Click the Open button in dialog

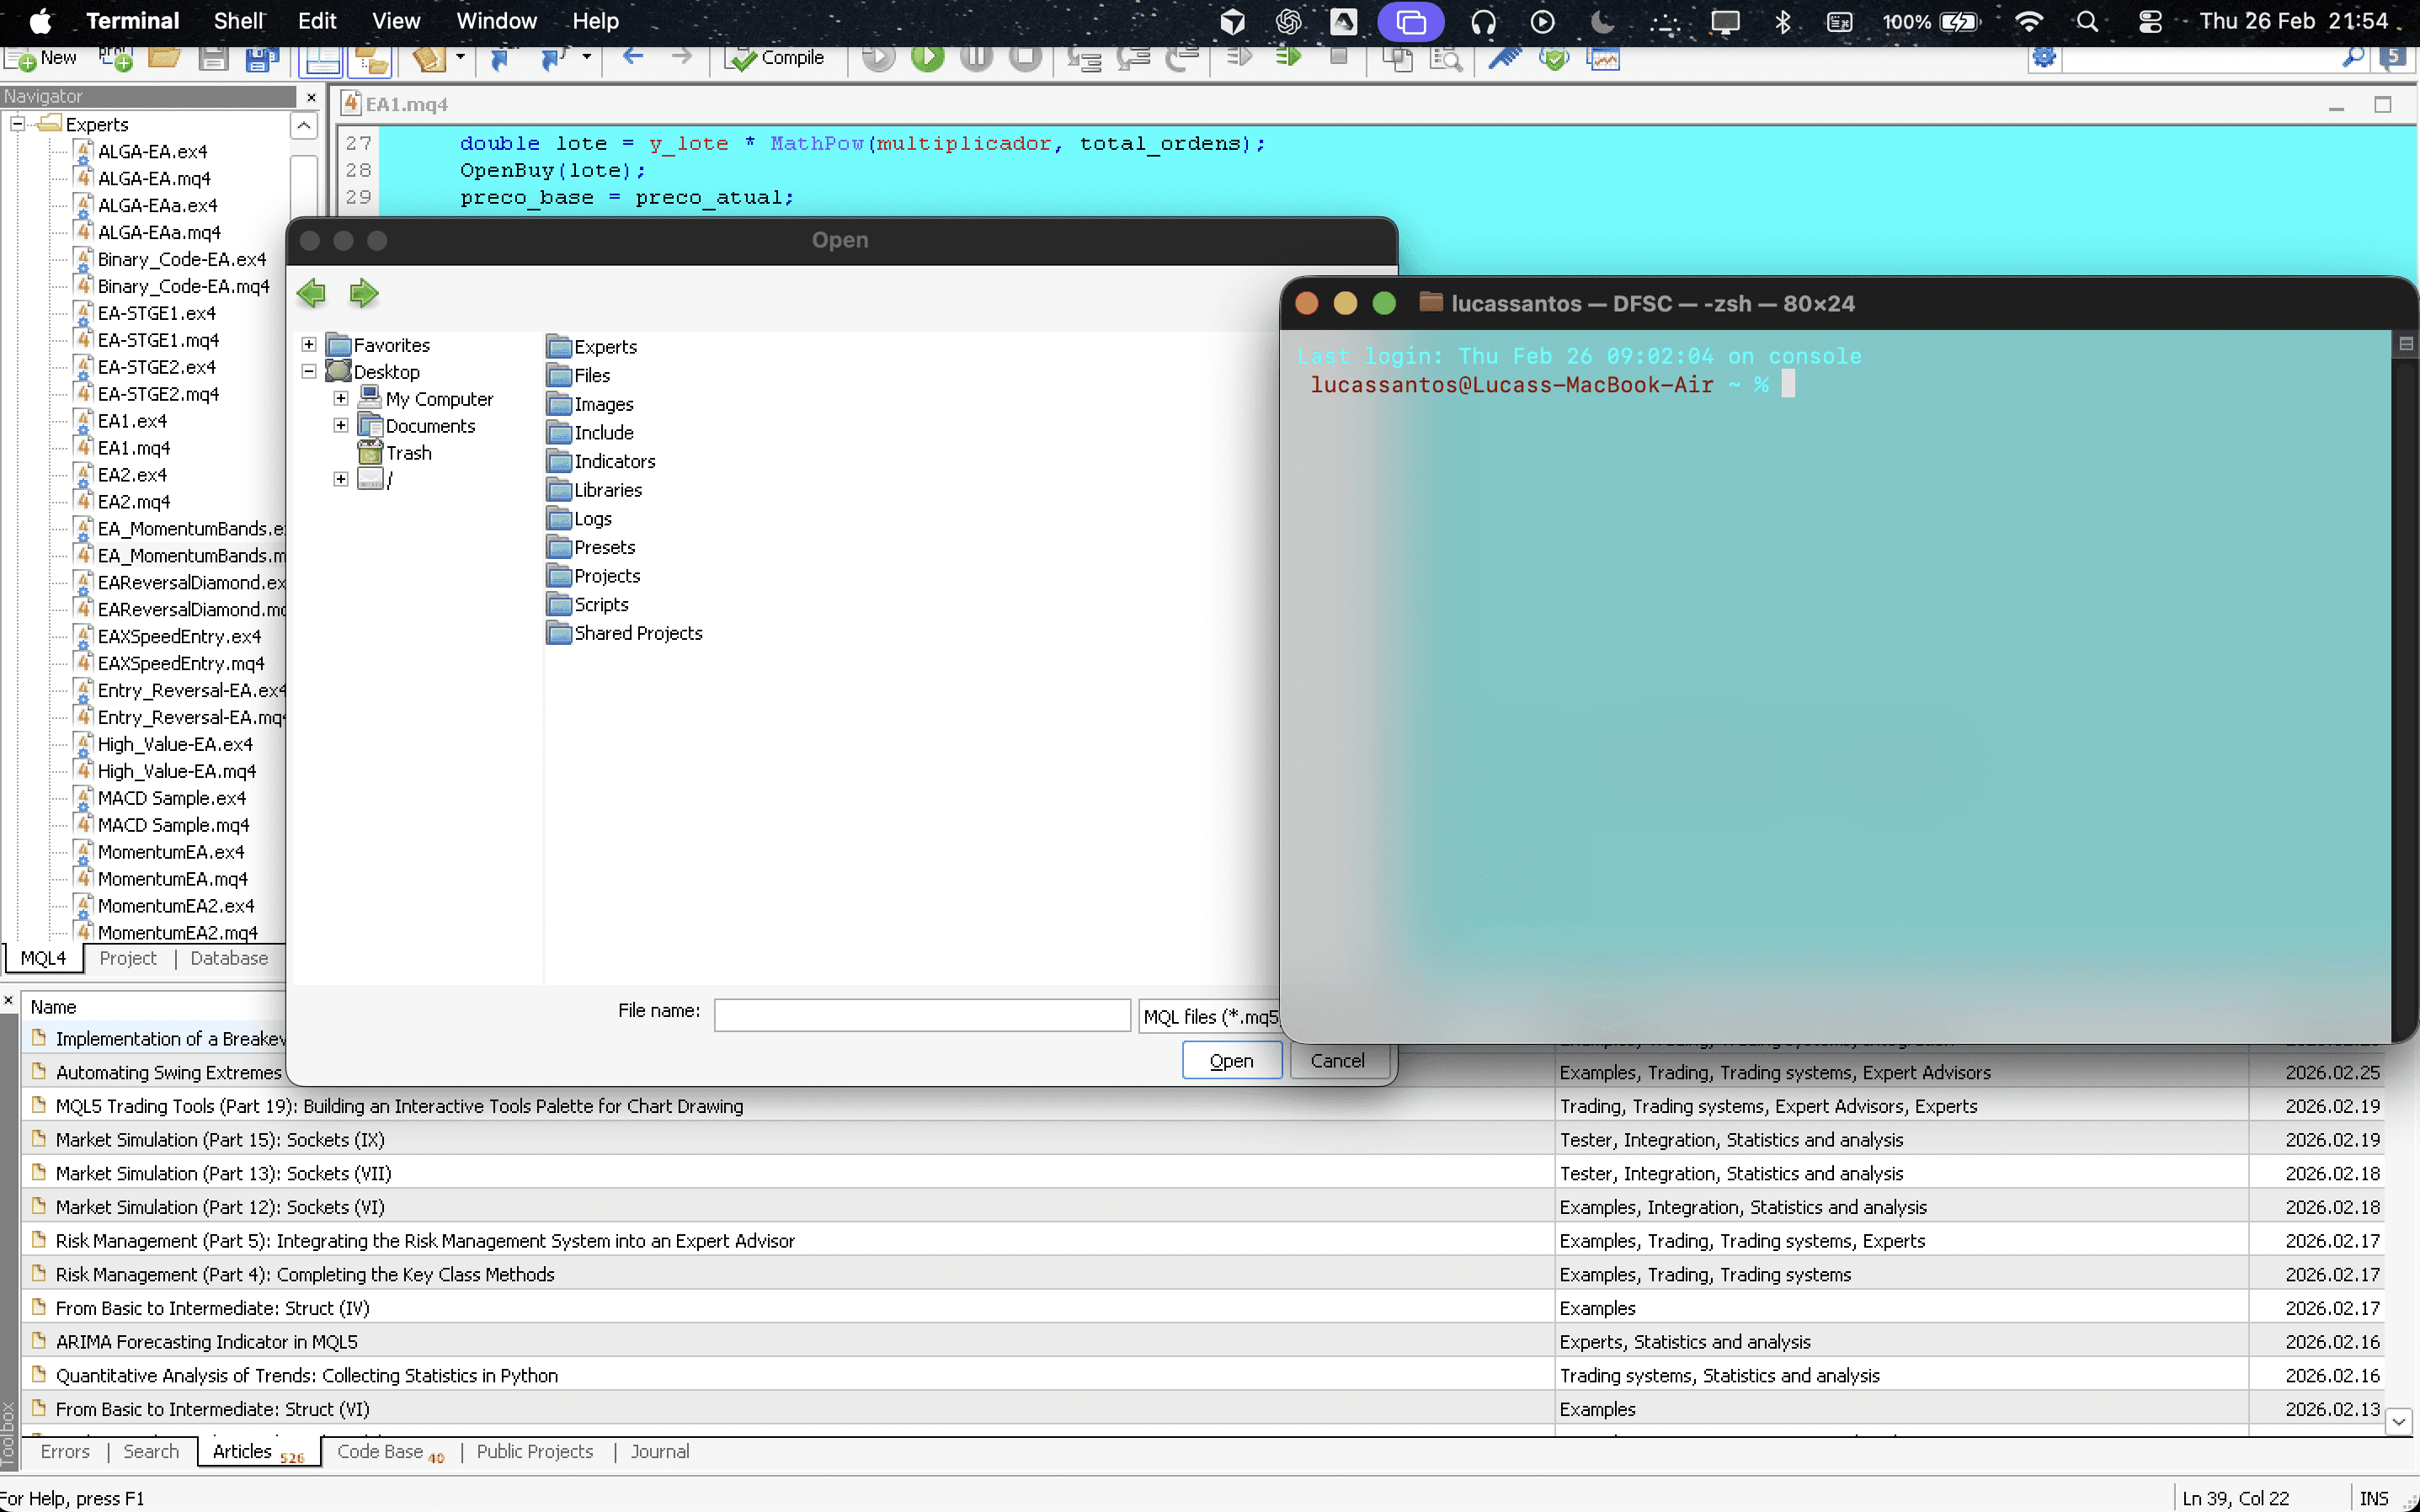coord(1231,1060)
